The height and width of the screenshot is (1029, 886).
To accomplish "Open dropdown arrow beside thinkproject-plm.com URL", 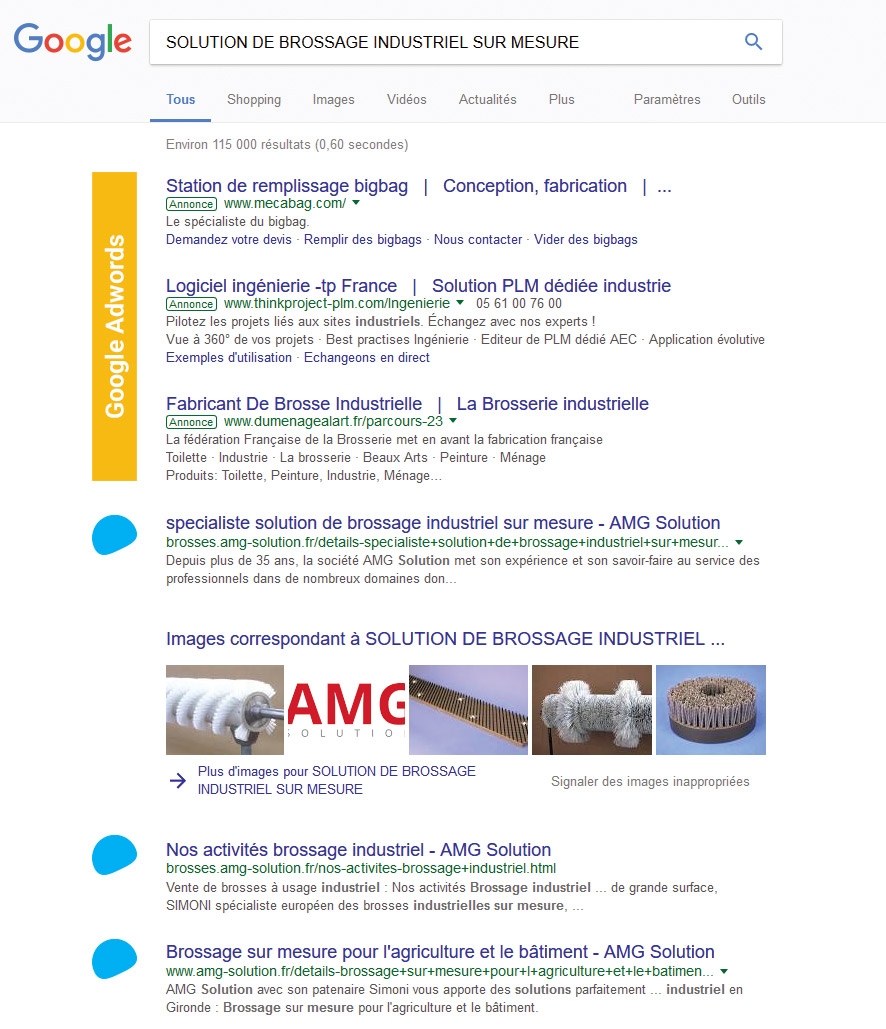I will 460,303.
